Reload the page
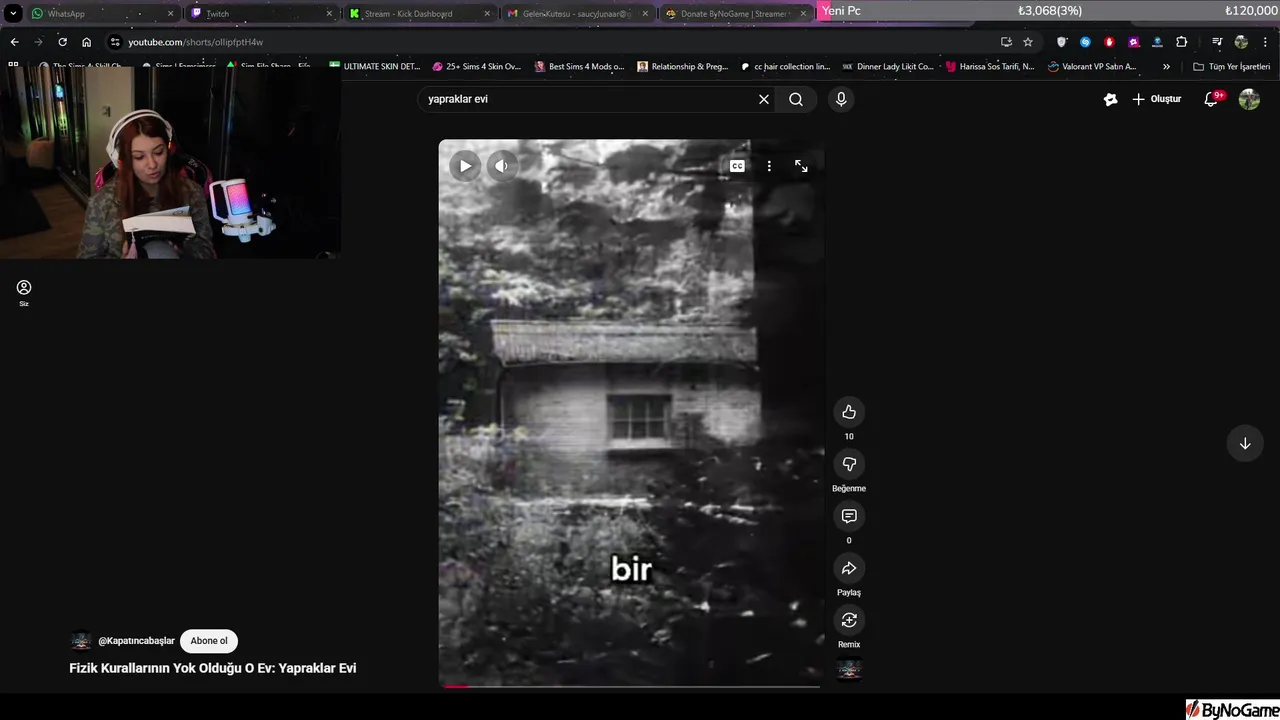Image resolution: width=1280 pixels, height=720 pixels. pos(62,42)
